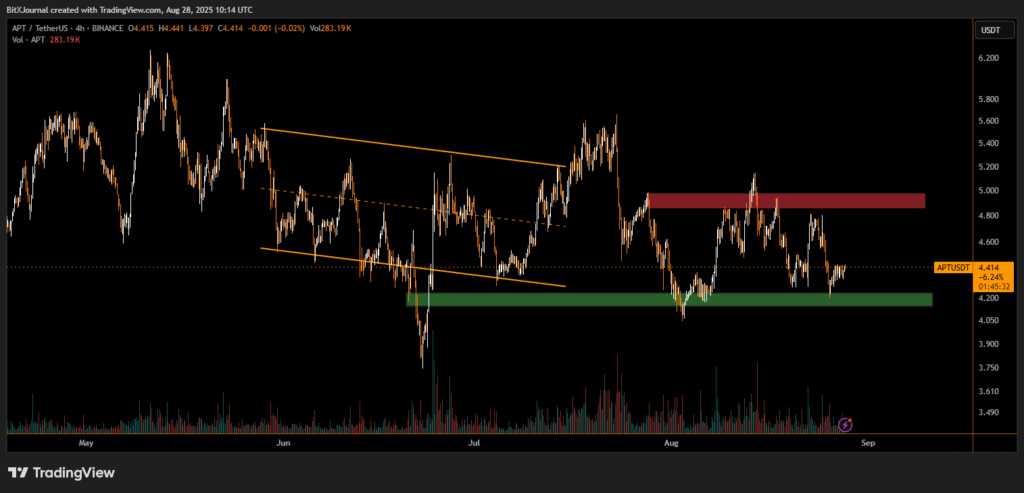This screenshot has width=1024, height=493.
Task: Select the green support zone rectangle
Action: click(x=668, y=299)
